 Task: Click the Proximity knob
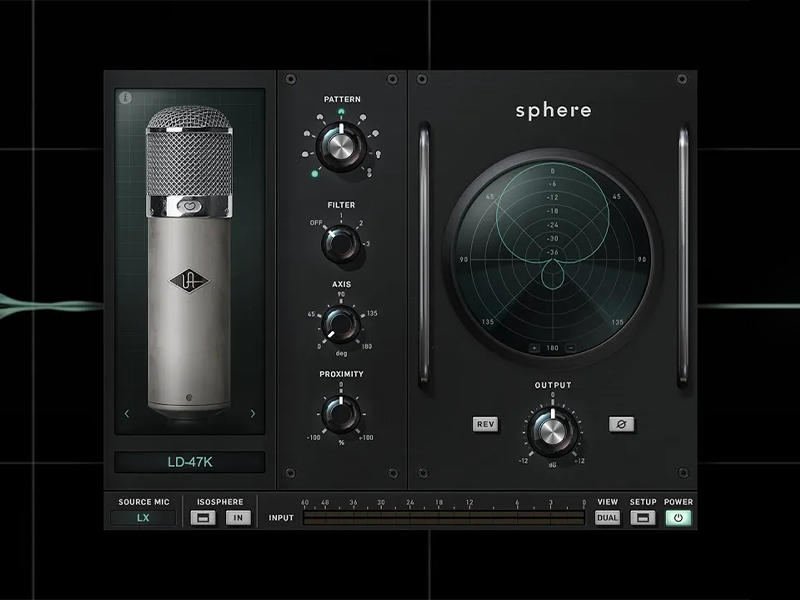tap(341, 414)
